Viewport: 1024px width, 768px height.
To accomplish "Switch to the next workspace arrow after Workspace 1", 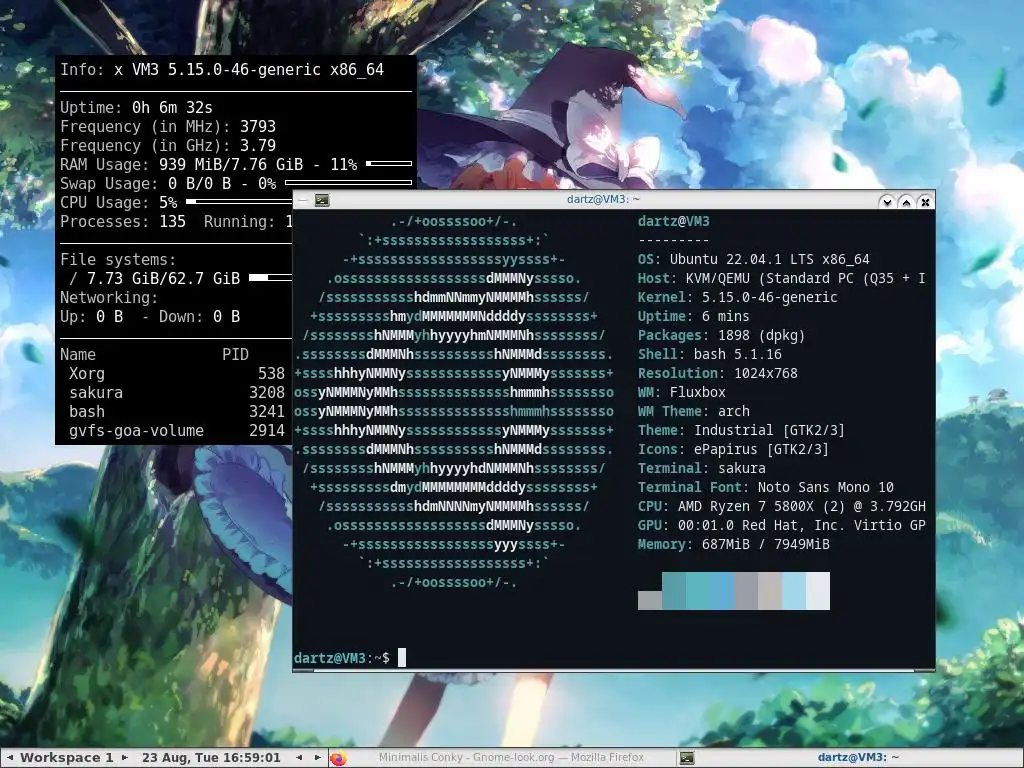I will click(125, 758).
